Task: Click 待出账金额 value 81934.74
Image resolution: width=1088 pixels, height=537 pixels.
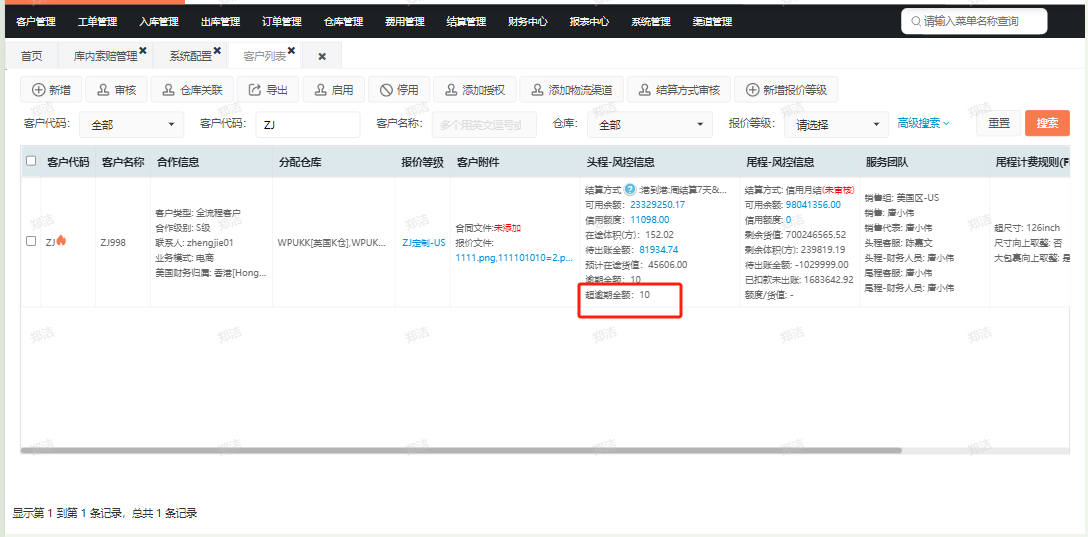Action: (658, 249)
